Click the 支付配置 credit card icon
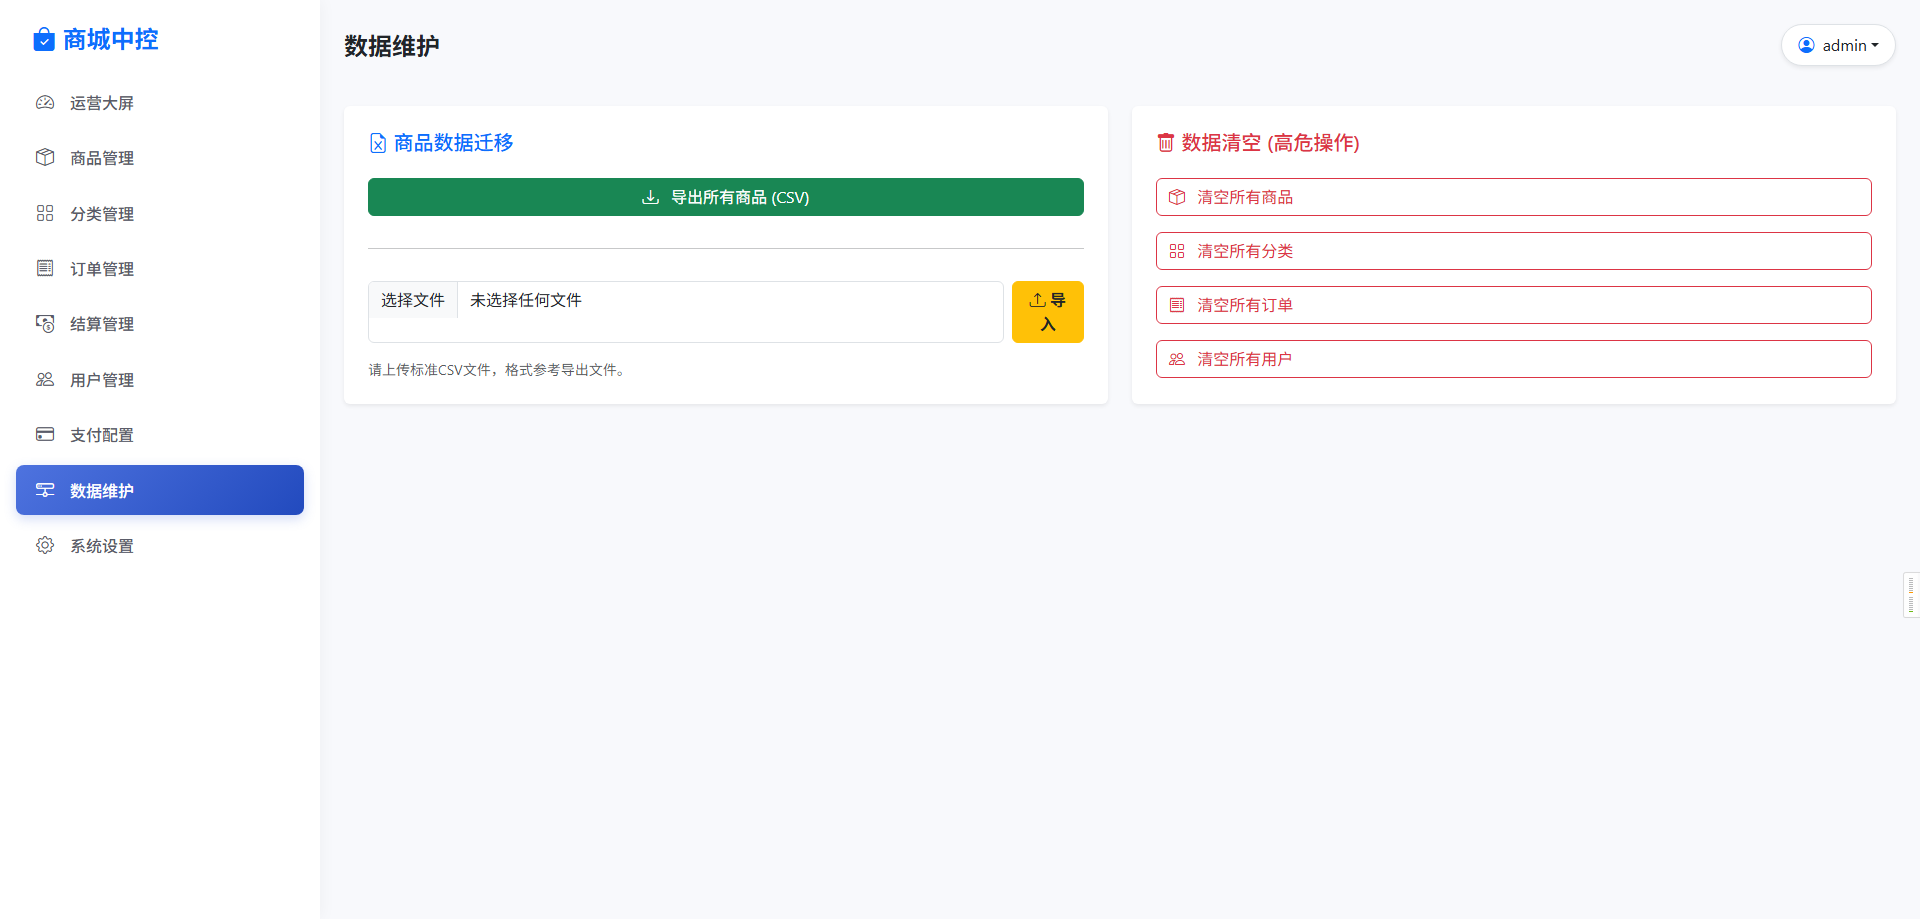The width and height of the screenshot is (1920, 919). 45,434
